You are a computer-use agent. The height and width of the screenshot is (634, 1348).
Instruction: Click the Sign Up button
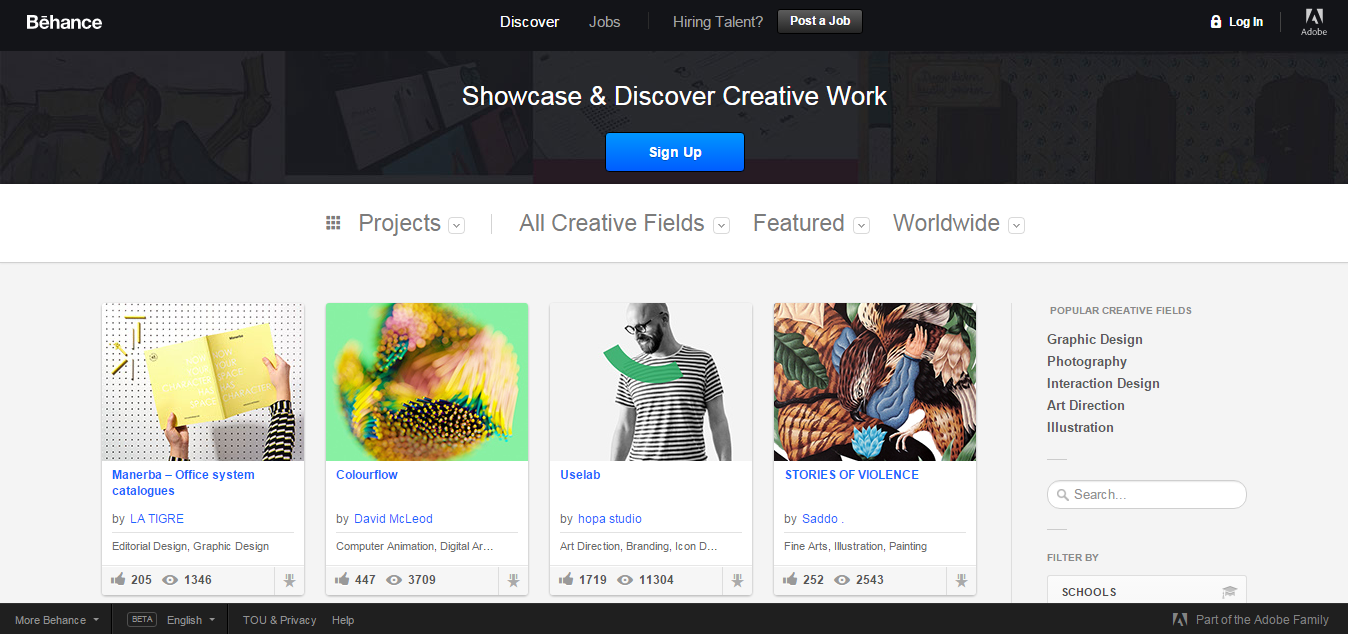click(674, 152)
